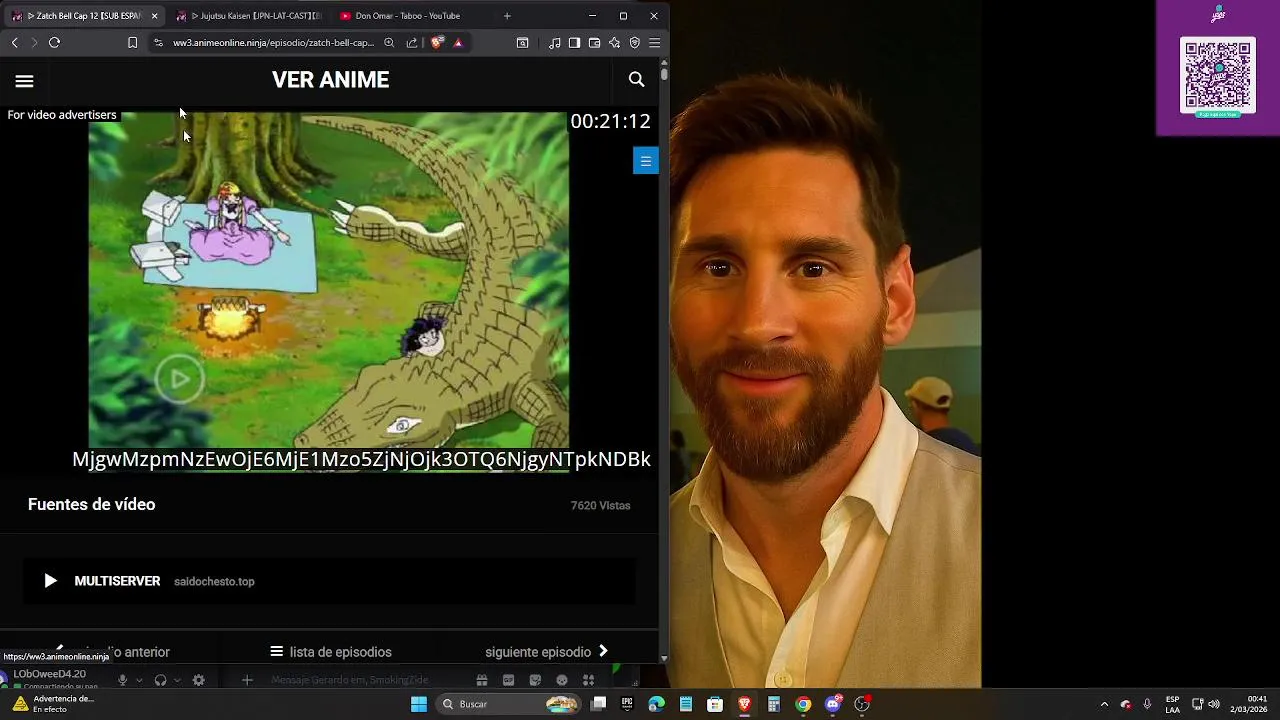Viewport: 1280px width, 720px height.
Task: Open lista de episodios
Action: (331, 652)
